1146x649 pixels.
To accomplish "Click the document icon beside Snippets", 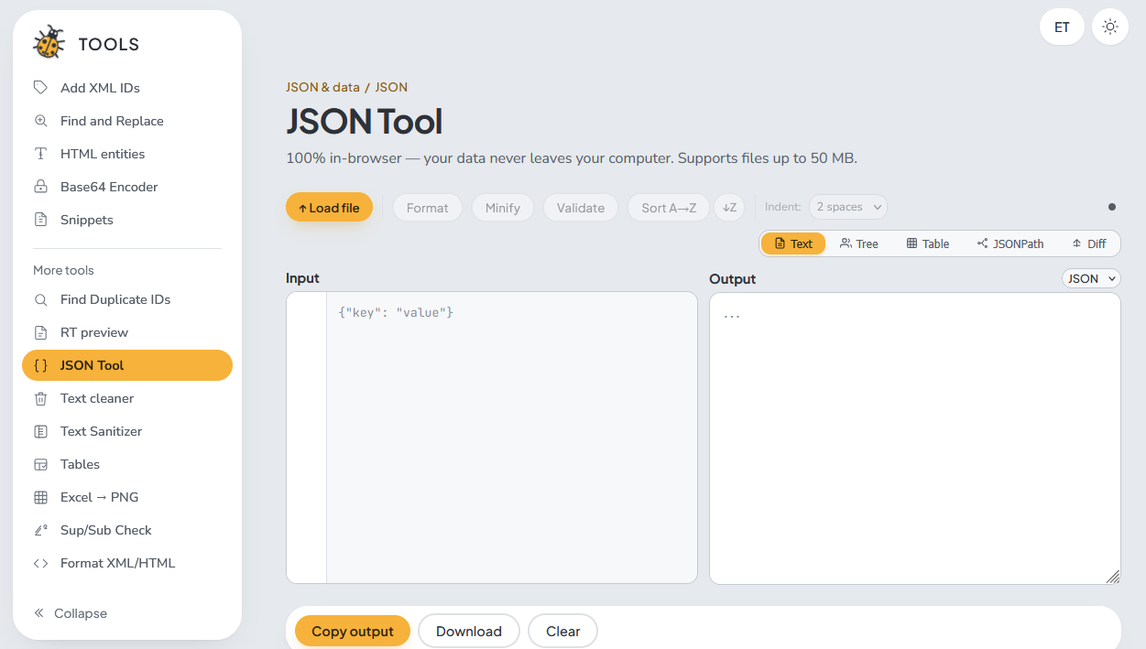I will pos(41,219).
